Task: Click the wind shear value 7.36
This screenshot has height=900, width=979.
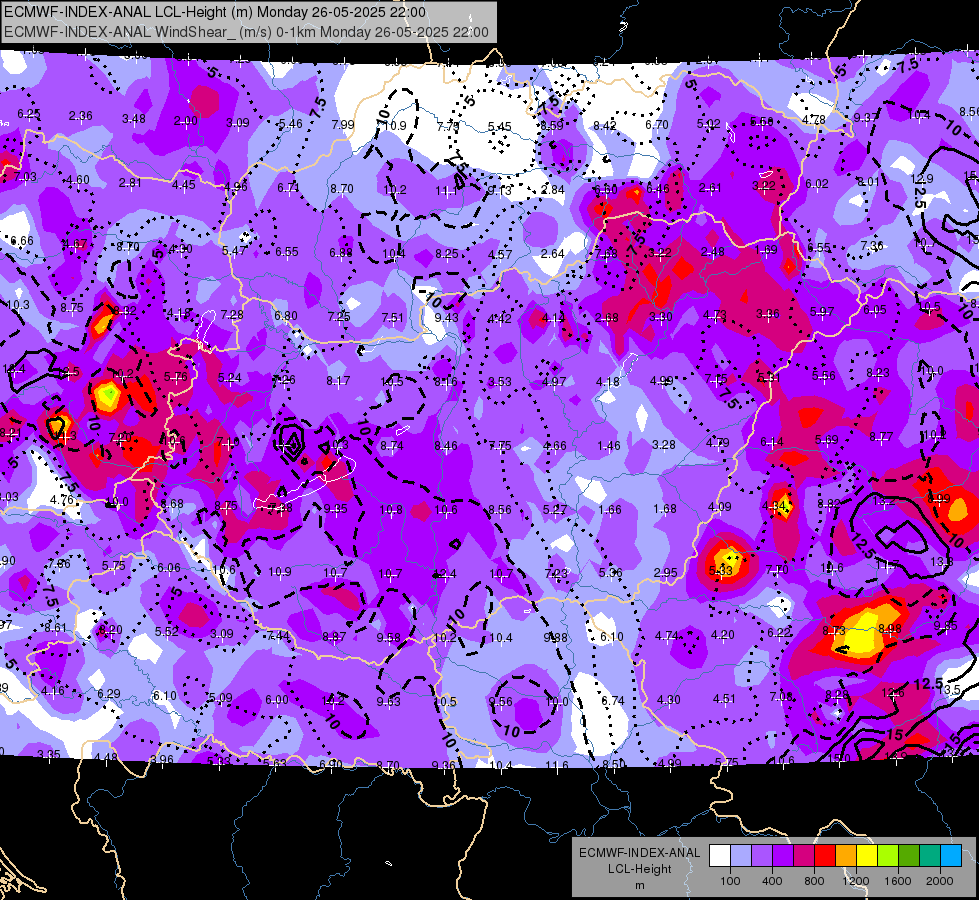Action: tap(872, 245)
